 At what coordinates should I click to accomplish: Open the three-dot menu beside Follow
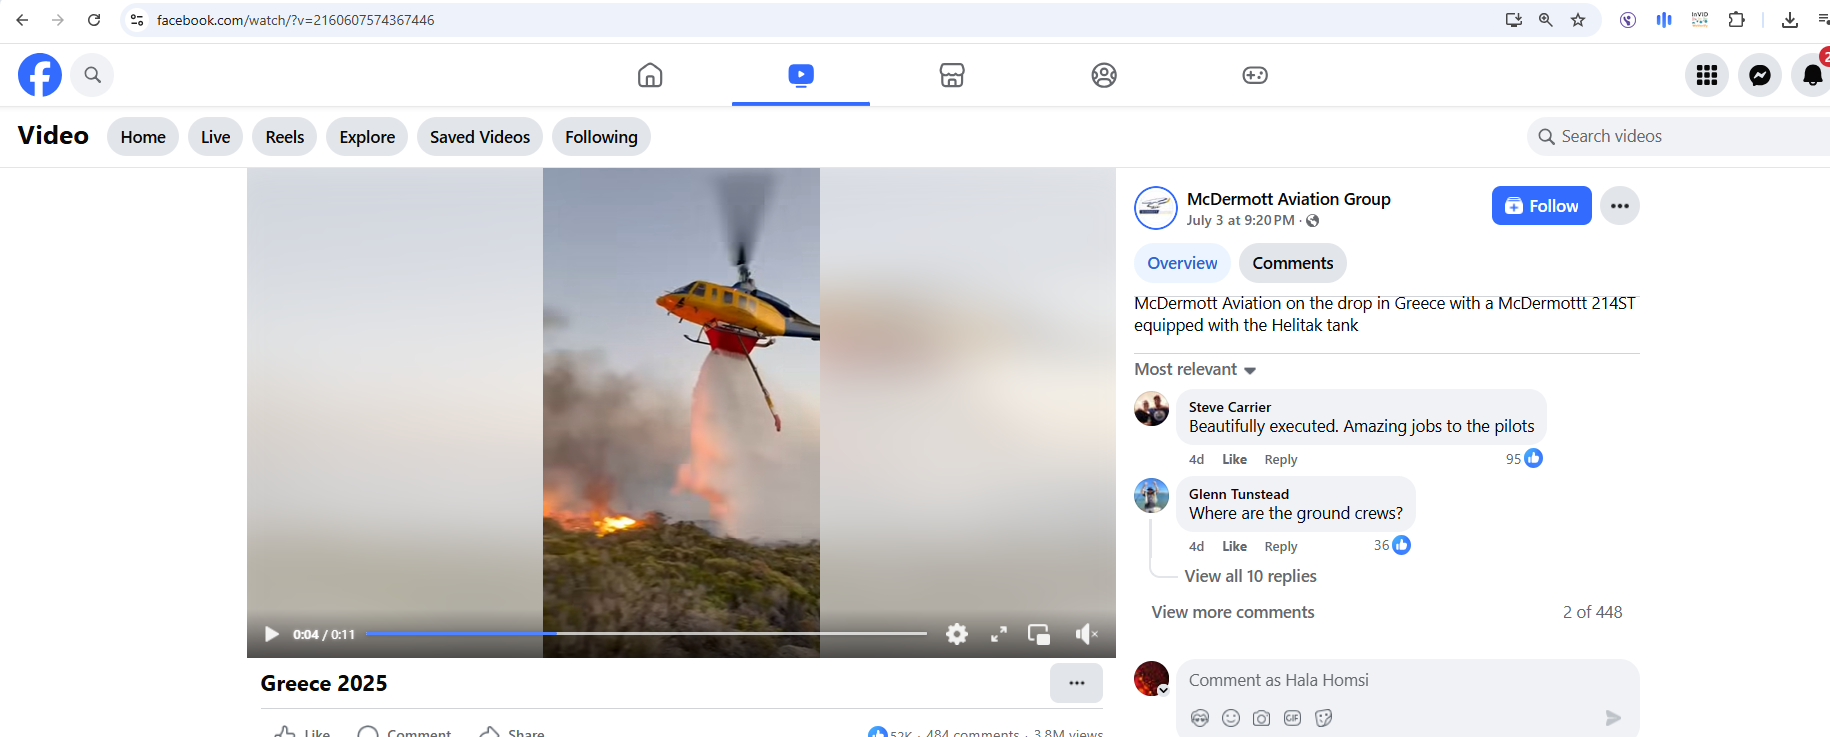point(1619,206)
